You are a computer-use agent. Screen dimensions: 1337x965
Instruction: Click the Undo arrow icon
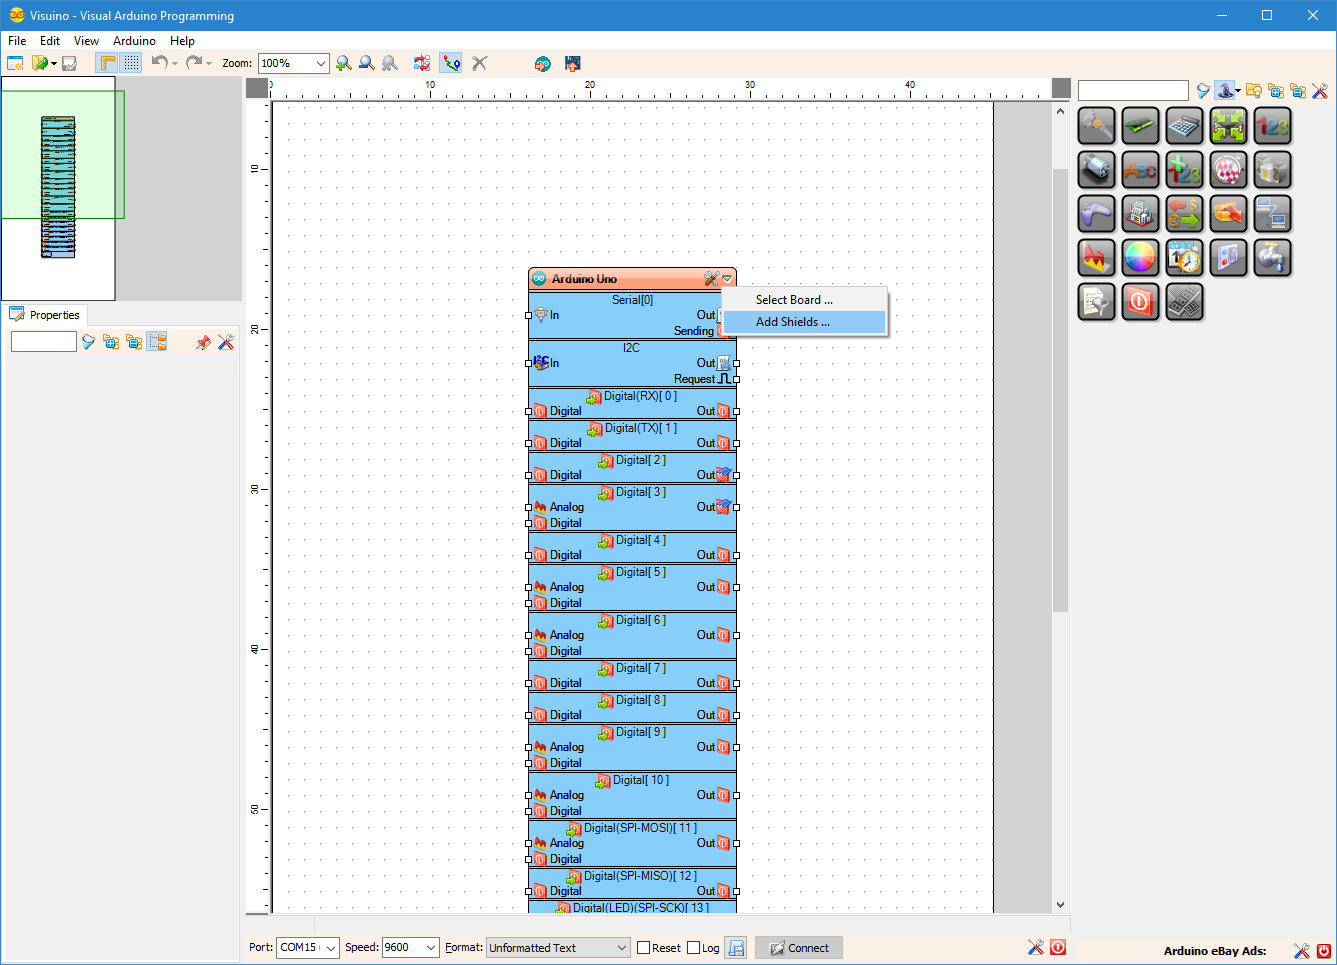point(159,62)
